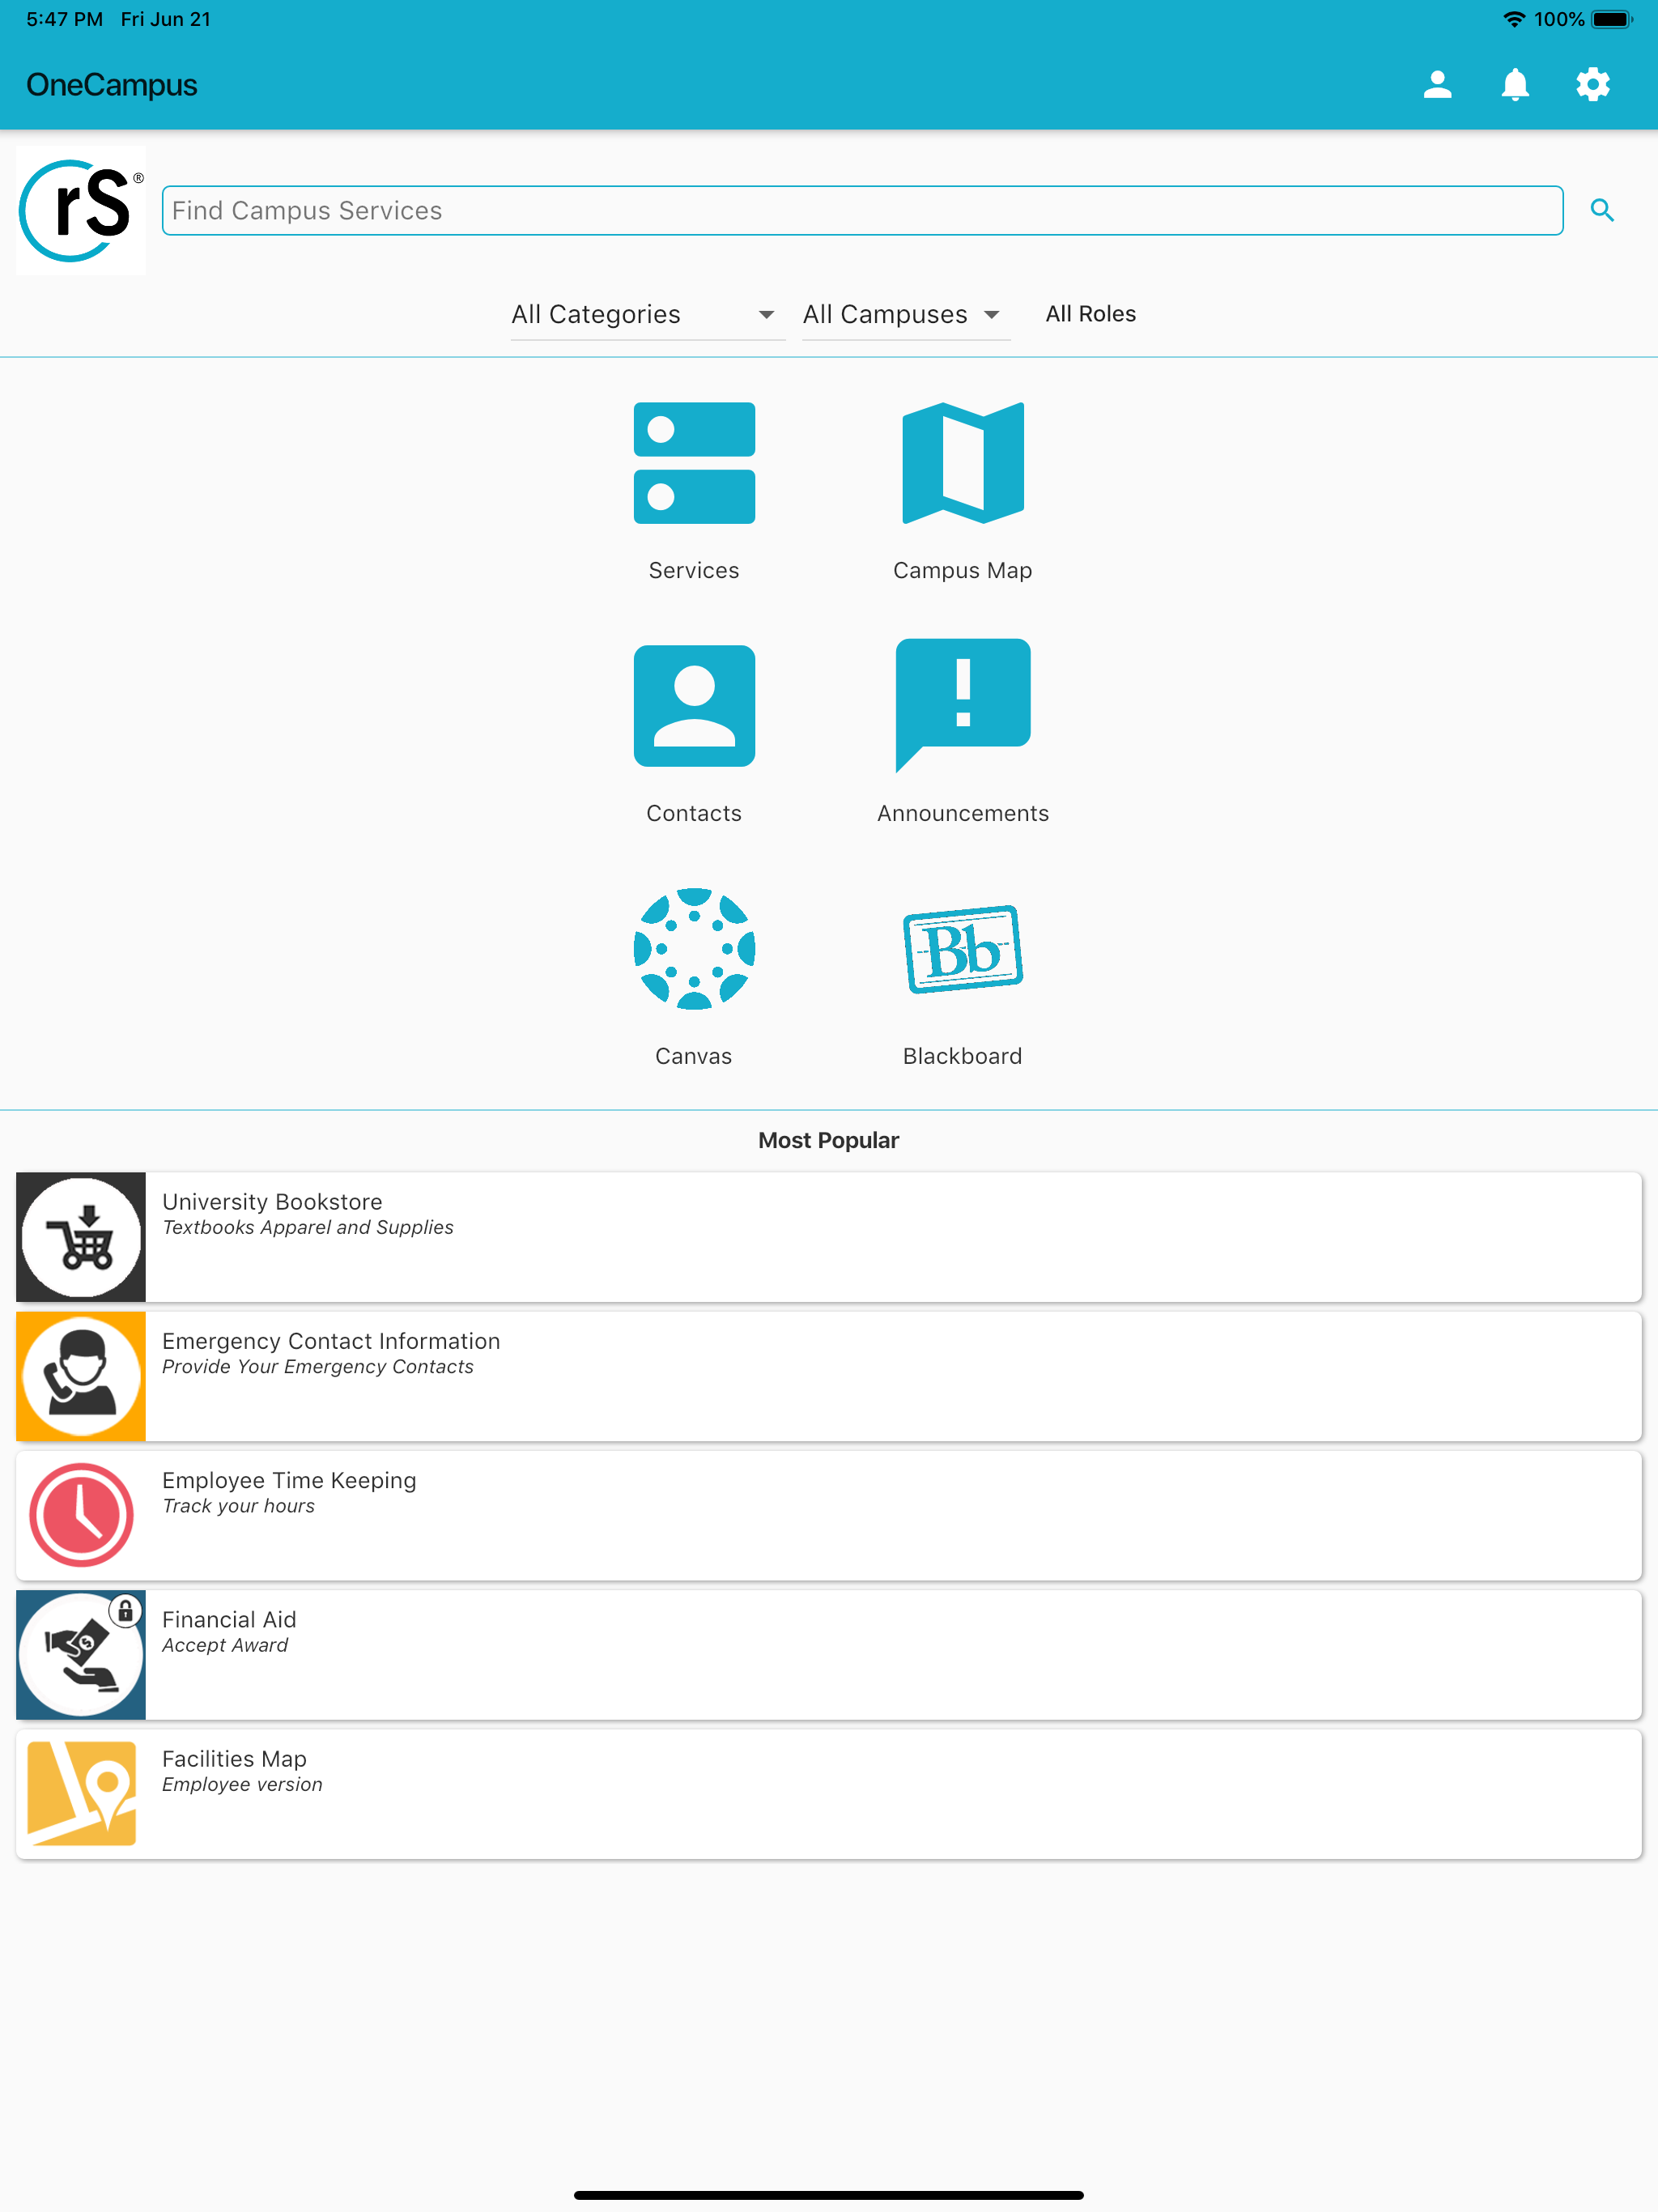Click 'Track your hours' subtitle
Screen dimensions: 1658x2212
(239, 1506)
